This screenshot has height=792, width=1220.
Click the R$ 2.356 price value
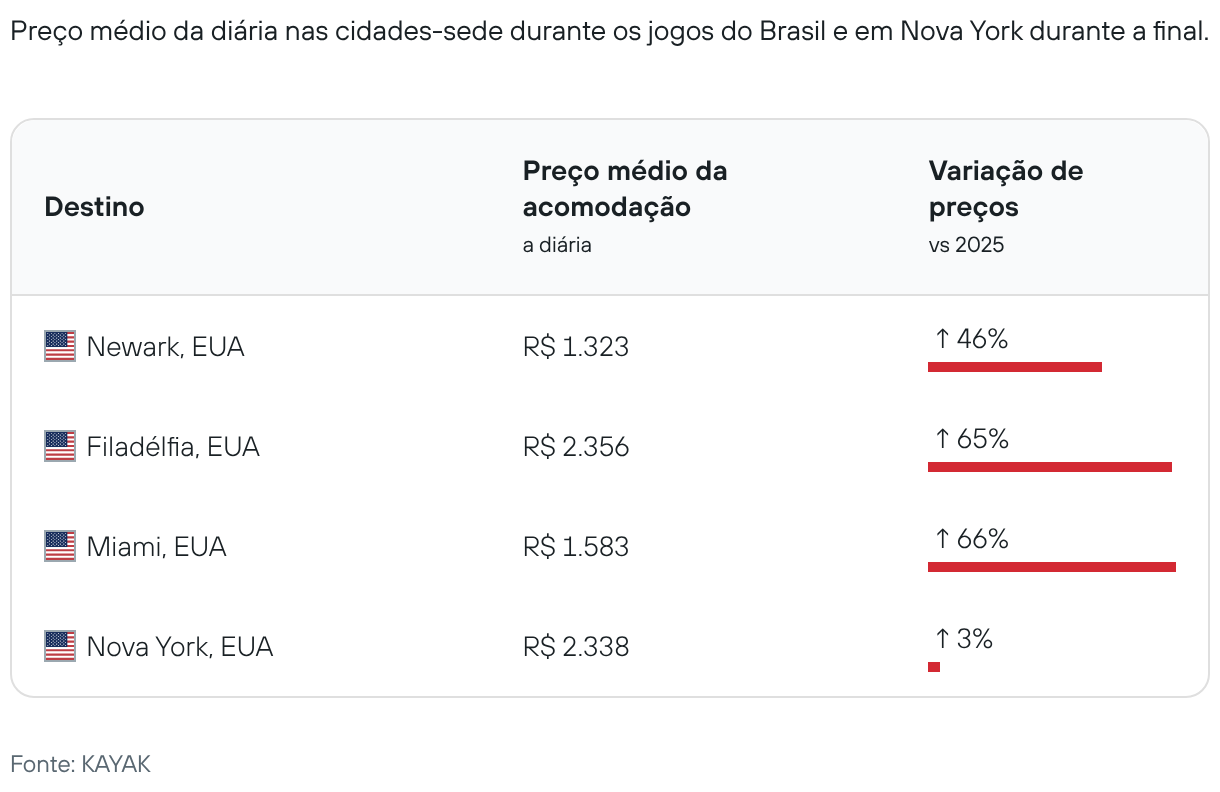point(576,447)
